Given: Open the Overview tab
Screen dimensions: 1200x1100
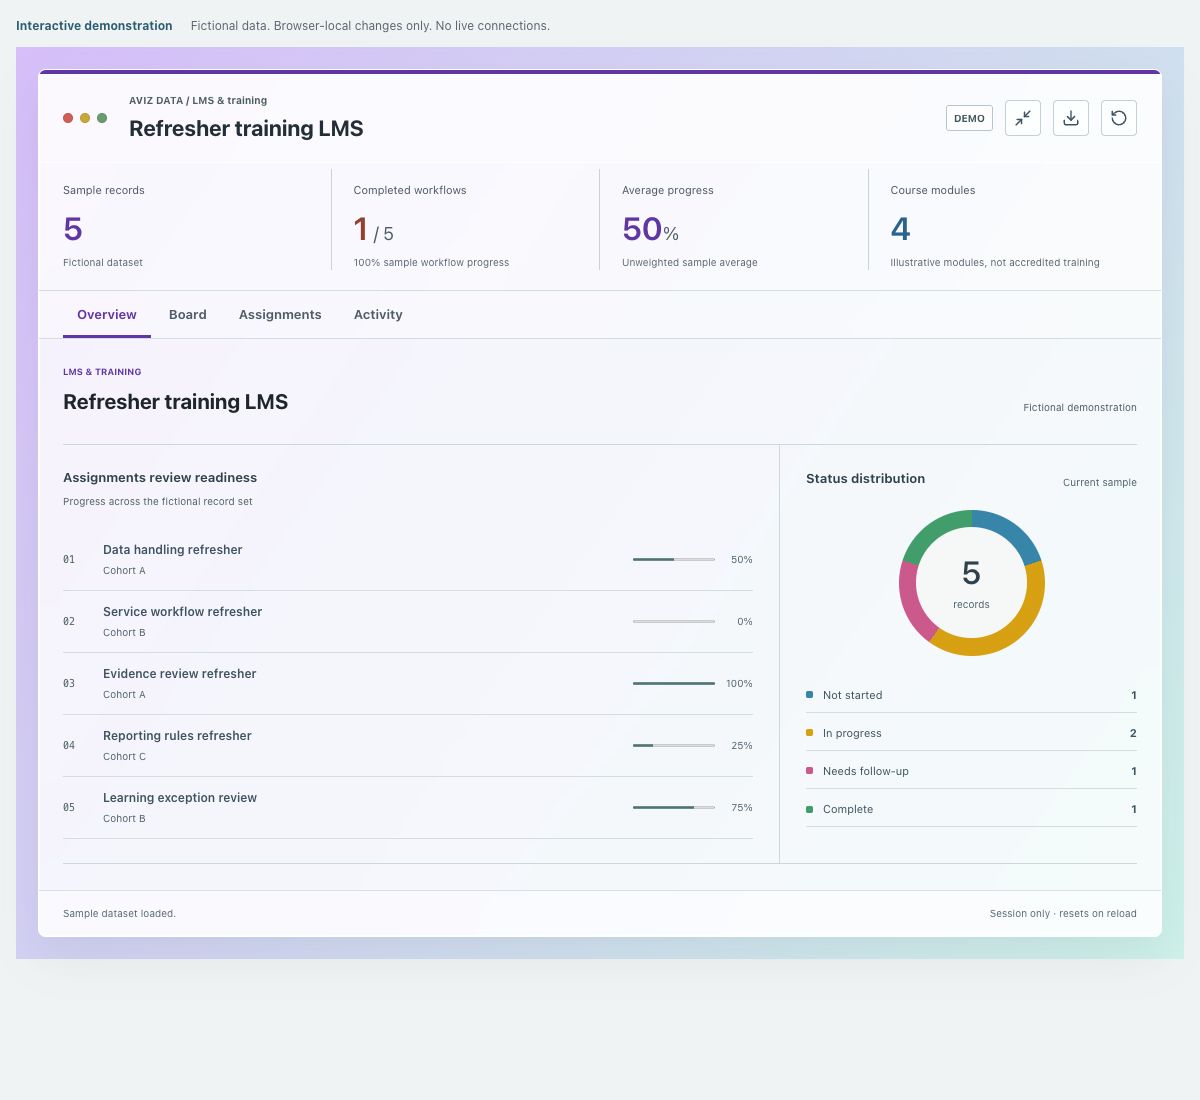Looking at the screenshot, I should [107, 314].
